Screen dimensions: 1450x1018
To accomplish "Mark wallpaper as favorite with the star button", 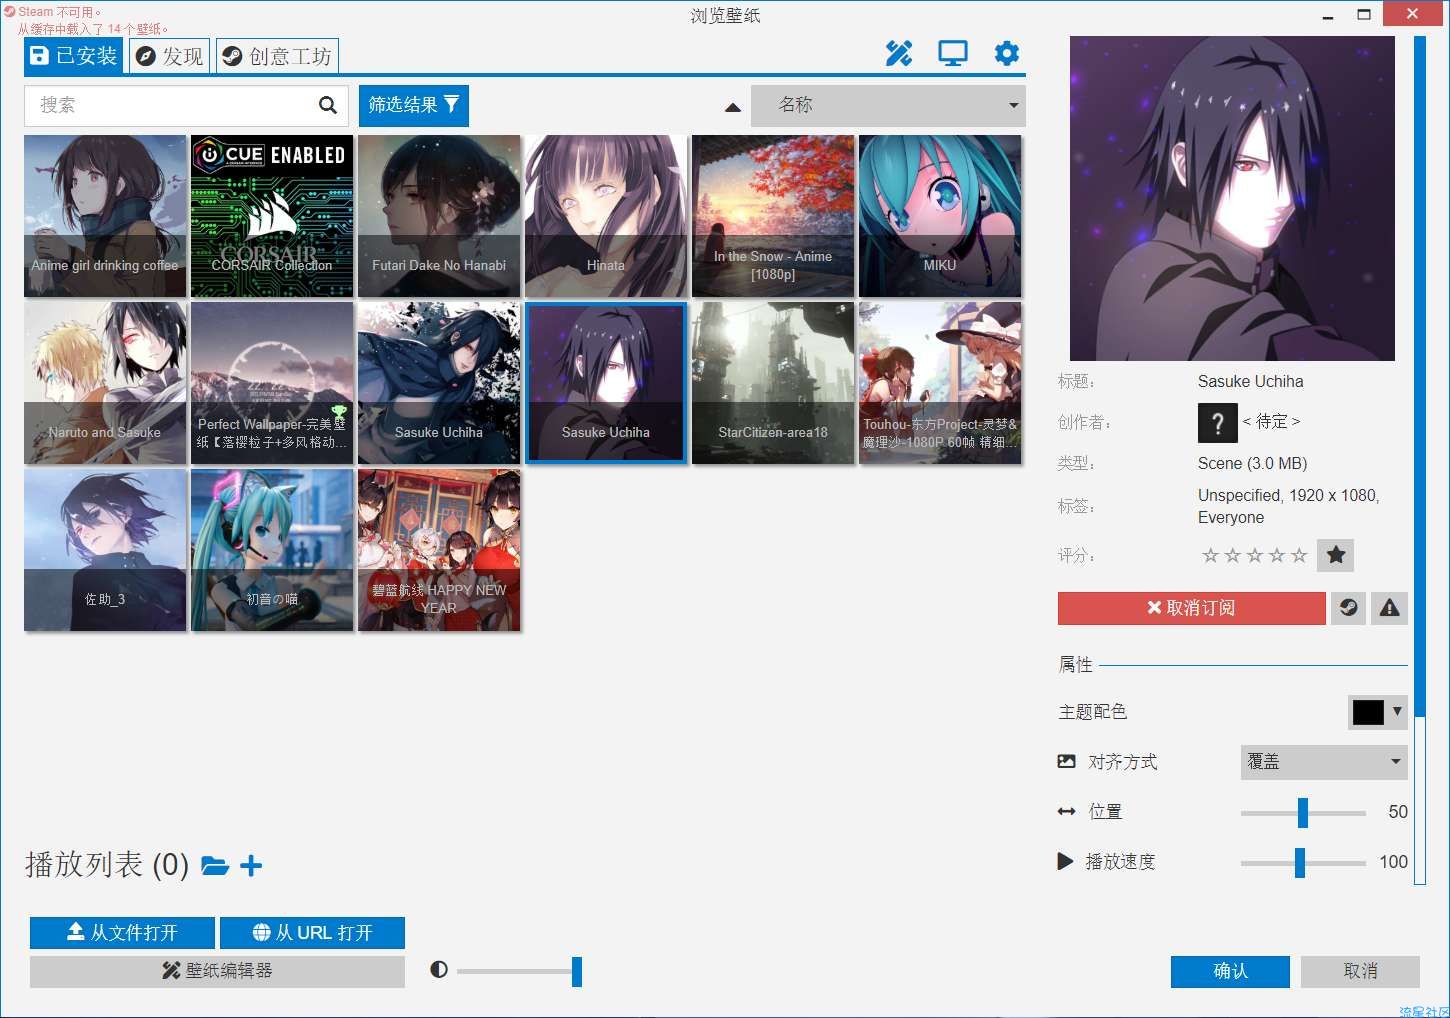I will point(1335,555).
